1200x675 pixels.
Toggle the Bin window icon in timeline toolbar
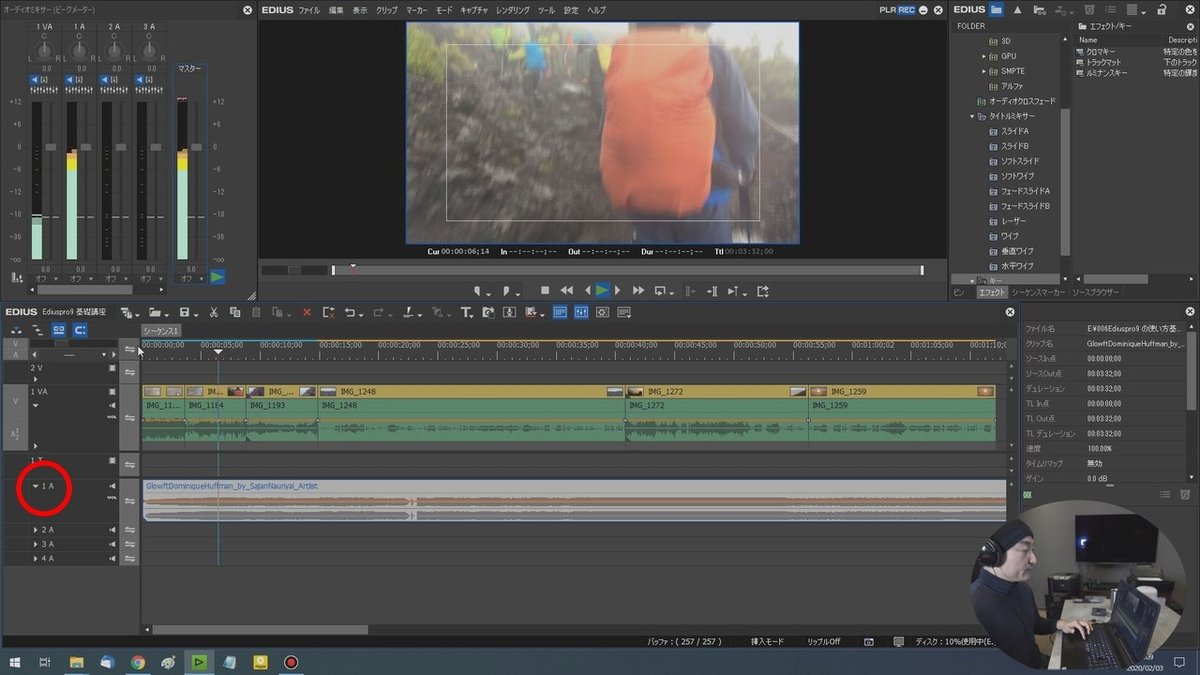pyautogui.click(x=560, y=313)
